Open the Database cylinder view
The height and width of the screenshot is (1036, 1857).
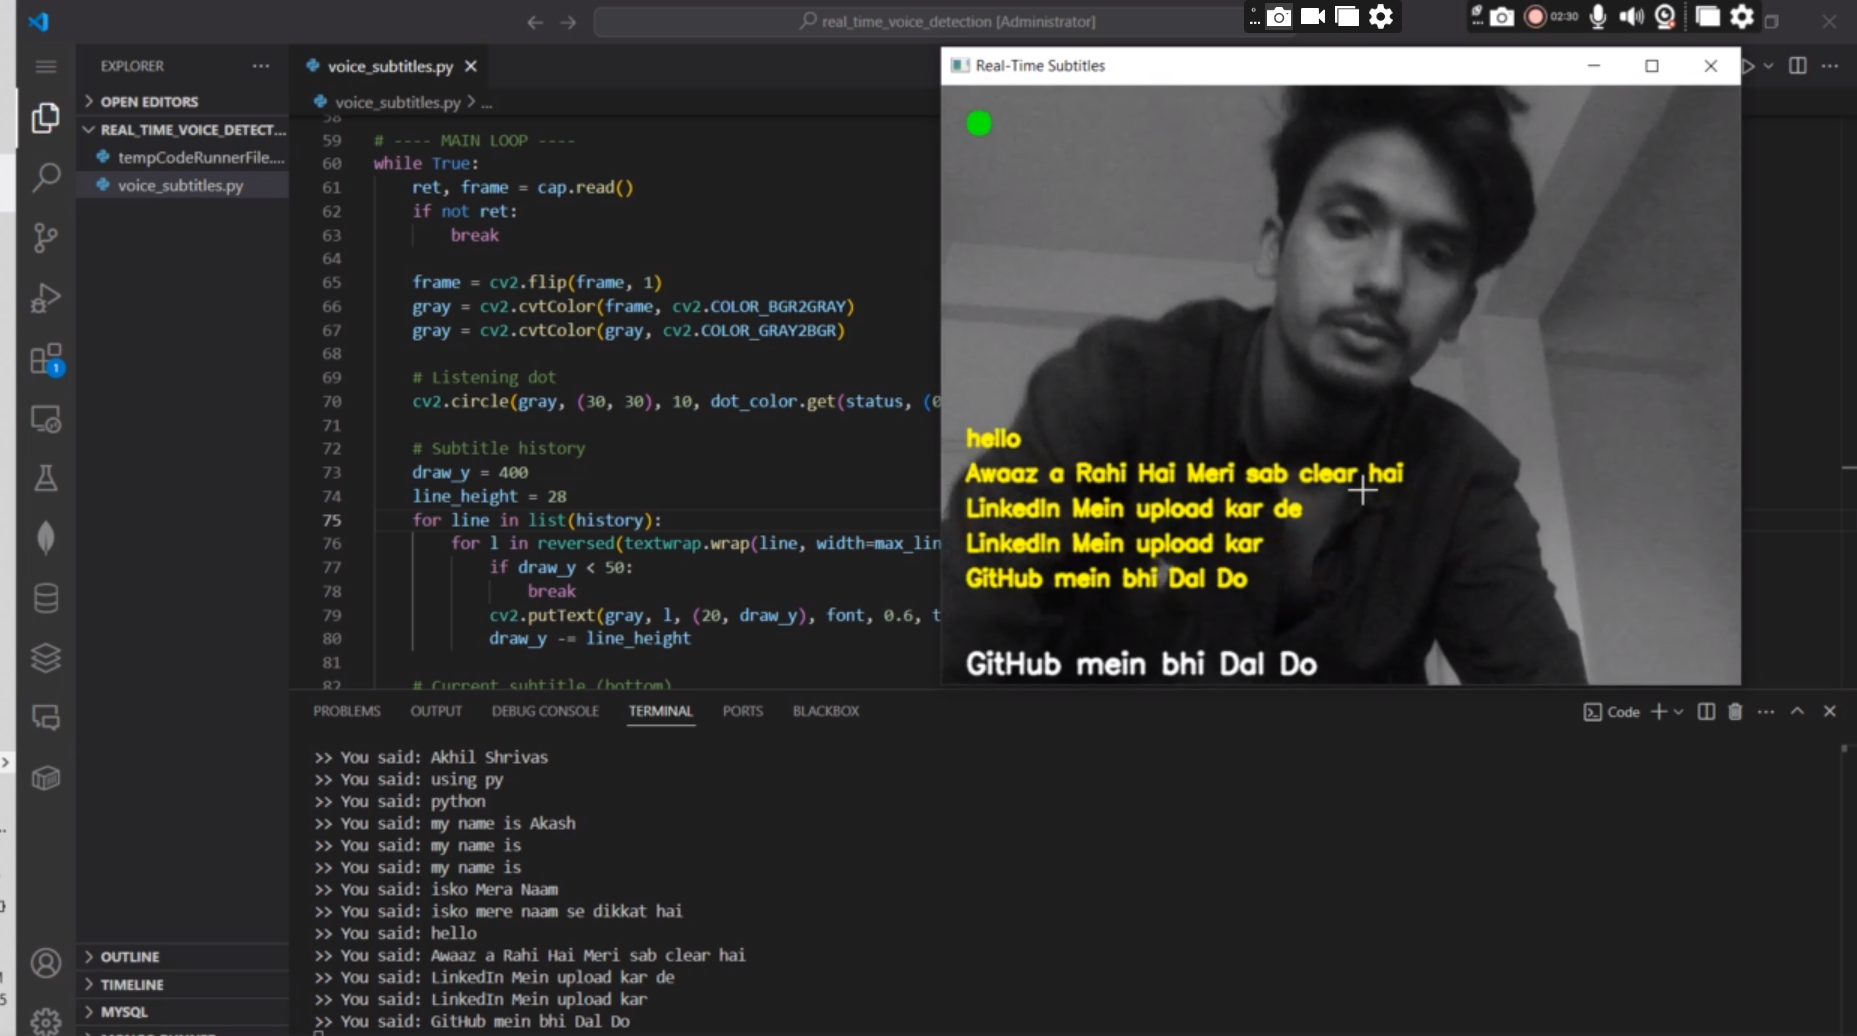tap(45, 598)
